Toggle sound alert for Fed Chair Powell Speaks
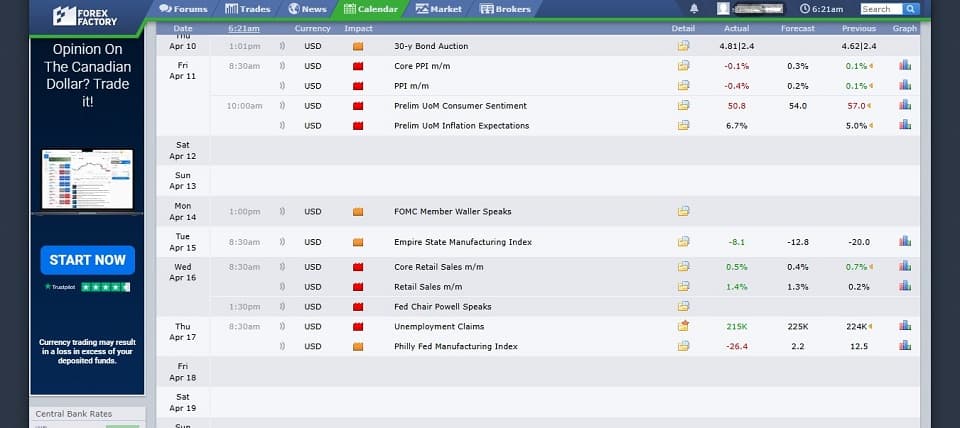The width and height of the screenshot is (960, 428). click(282, 307)
